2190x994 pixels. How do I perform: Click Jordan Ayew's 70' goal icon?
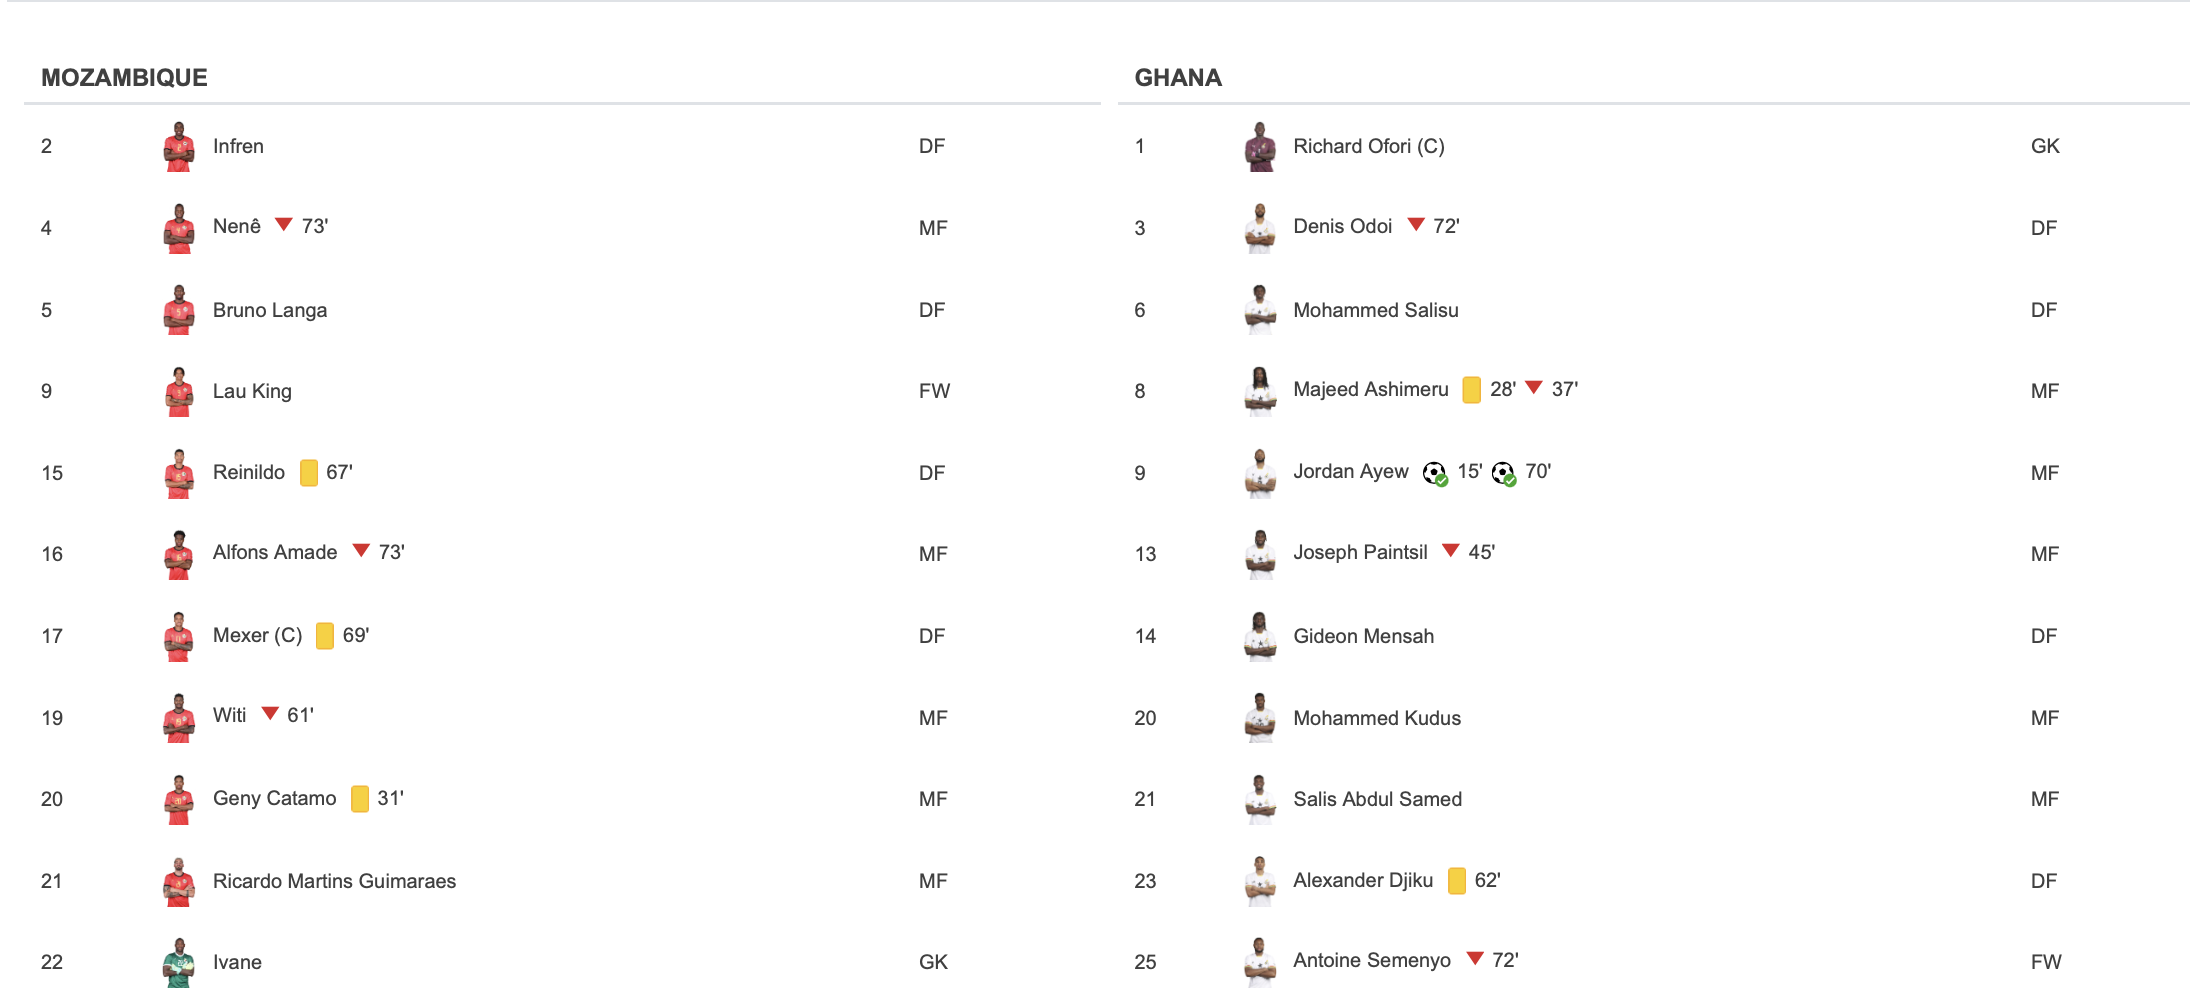coord(1503,473)
